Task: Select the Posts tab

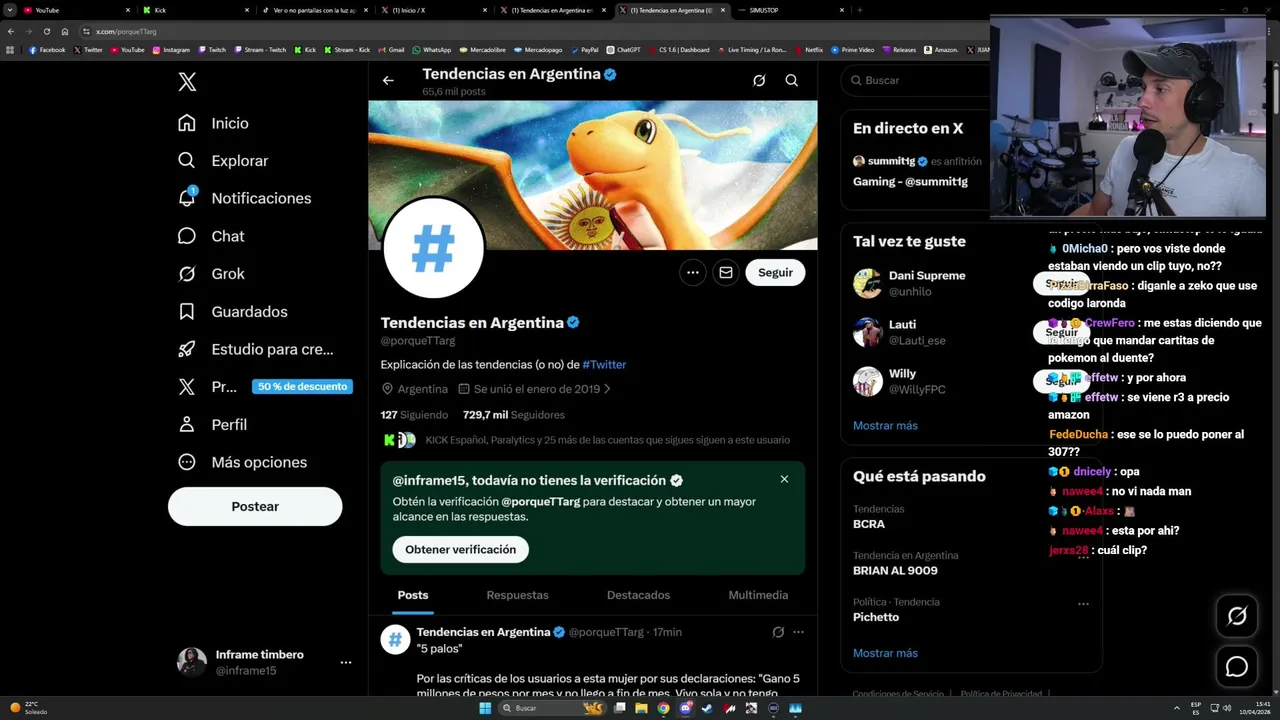Action: [413, 595]
